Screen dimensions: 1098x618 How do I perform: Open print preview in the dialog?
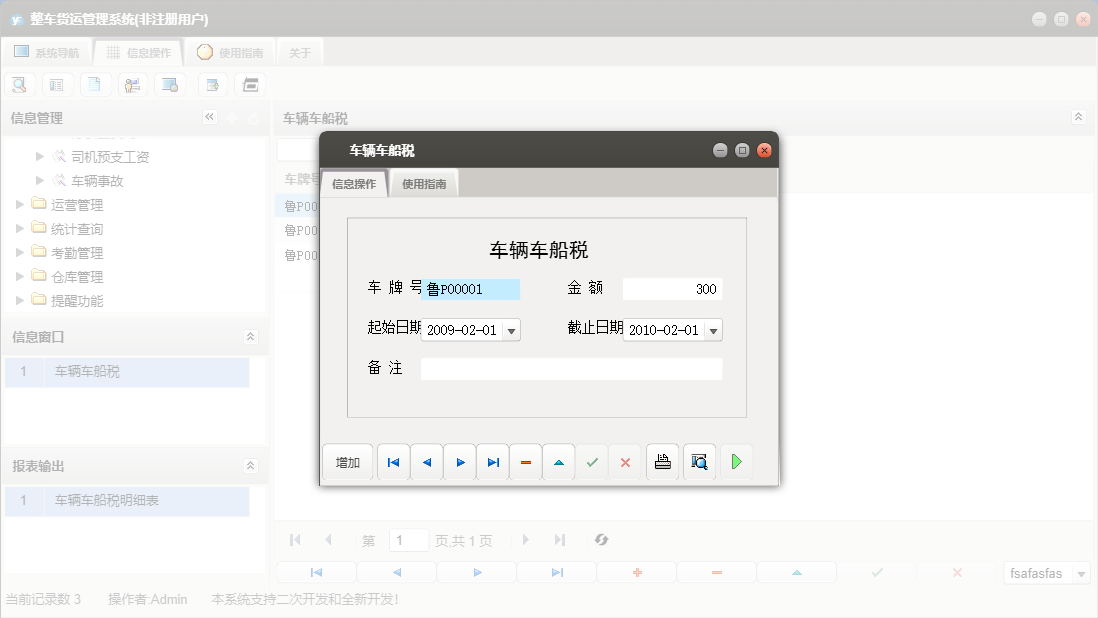[700, 461]
